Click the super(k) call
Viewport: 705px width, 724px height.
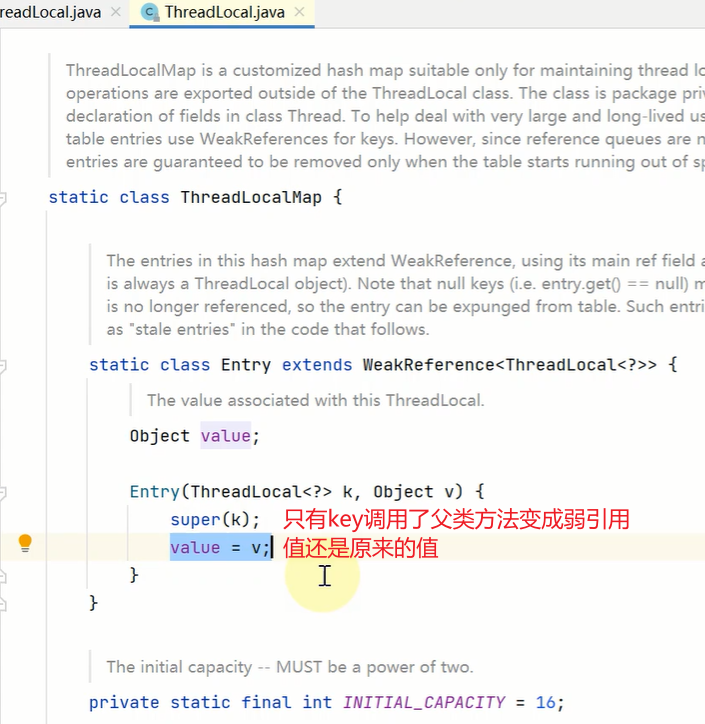click(214, 520)
